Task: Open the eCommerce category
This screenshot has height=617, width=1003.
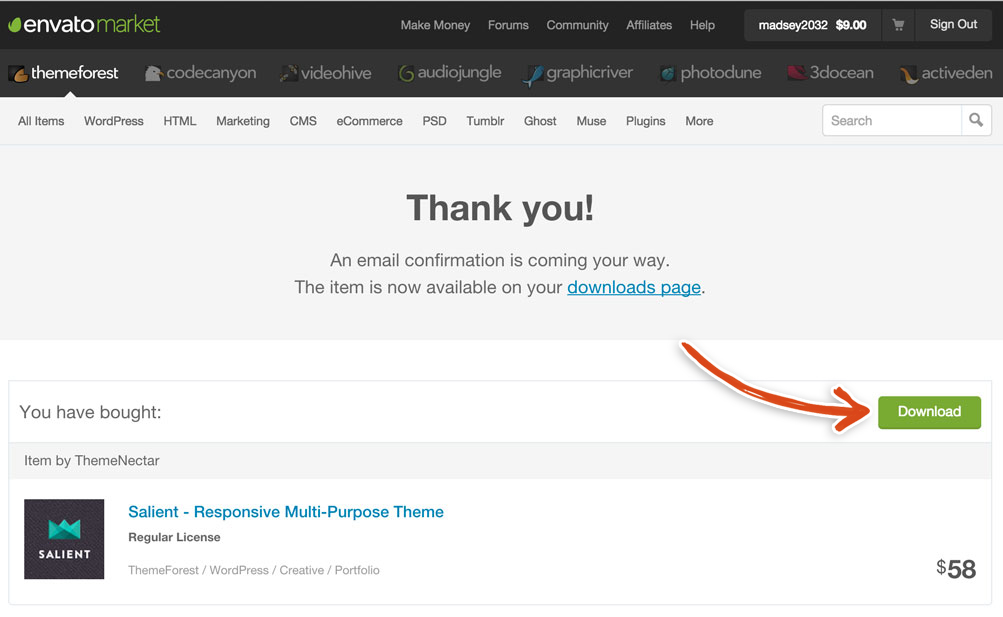Action: [370, 121]
